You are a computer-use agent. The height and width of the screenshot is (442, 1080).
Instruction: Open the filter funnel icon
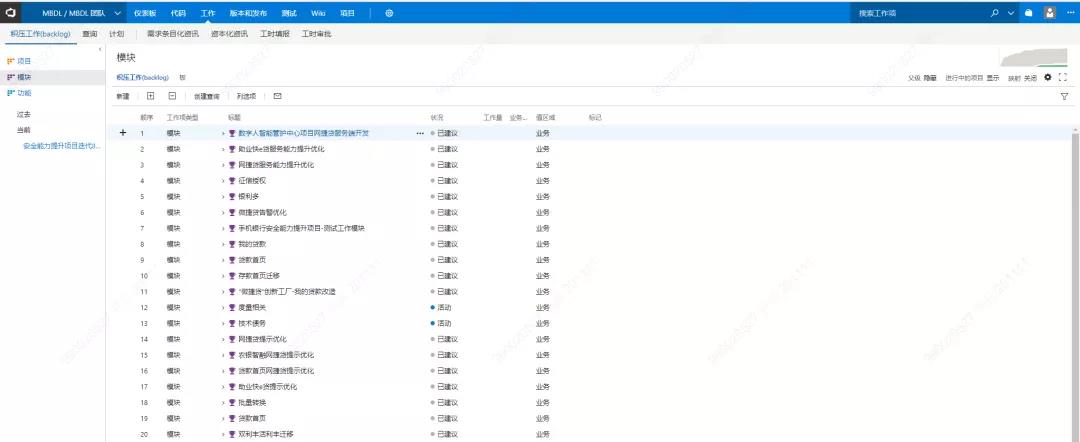pos(1064,97)
